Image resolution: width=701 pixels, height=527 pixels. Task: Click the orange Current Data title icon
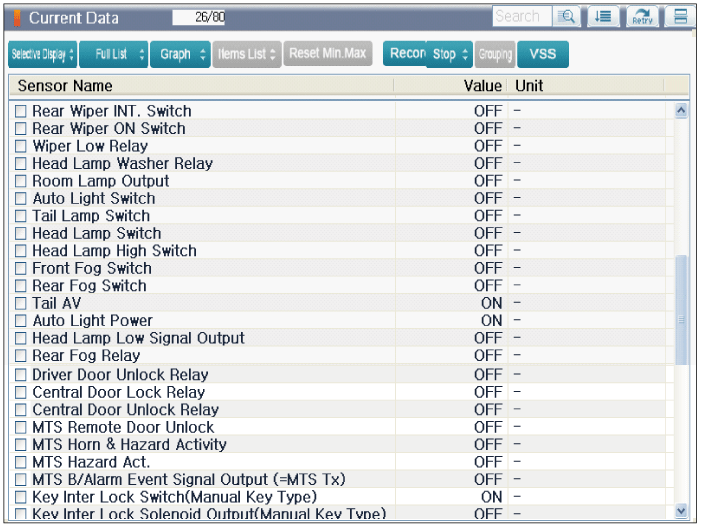pos(15,18)
